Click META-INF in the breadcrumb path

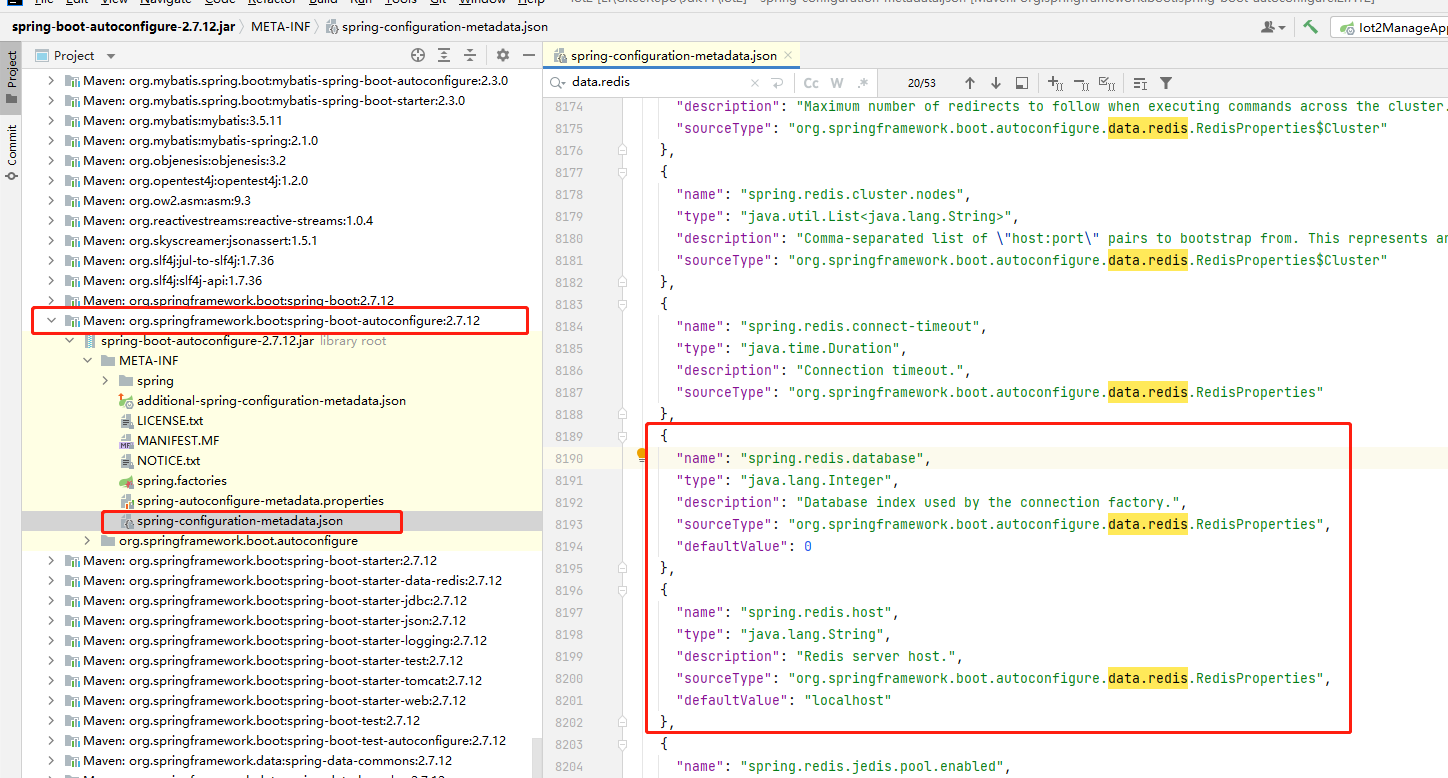(281, 27)
